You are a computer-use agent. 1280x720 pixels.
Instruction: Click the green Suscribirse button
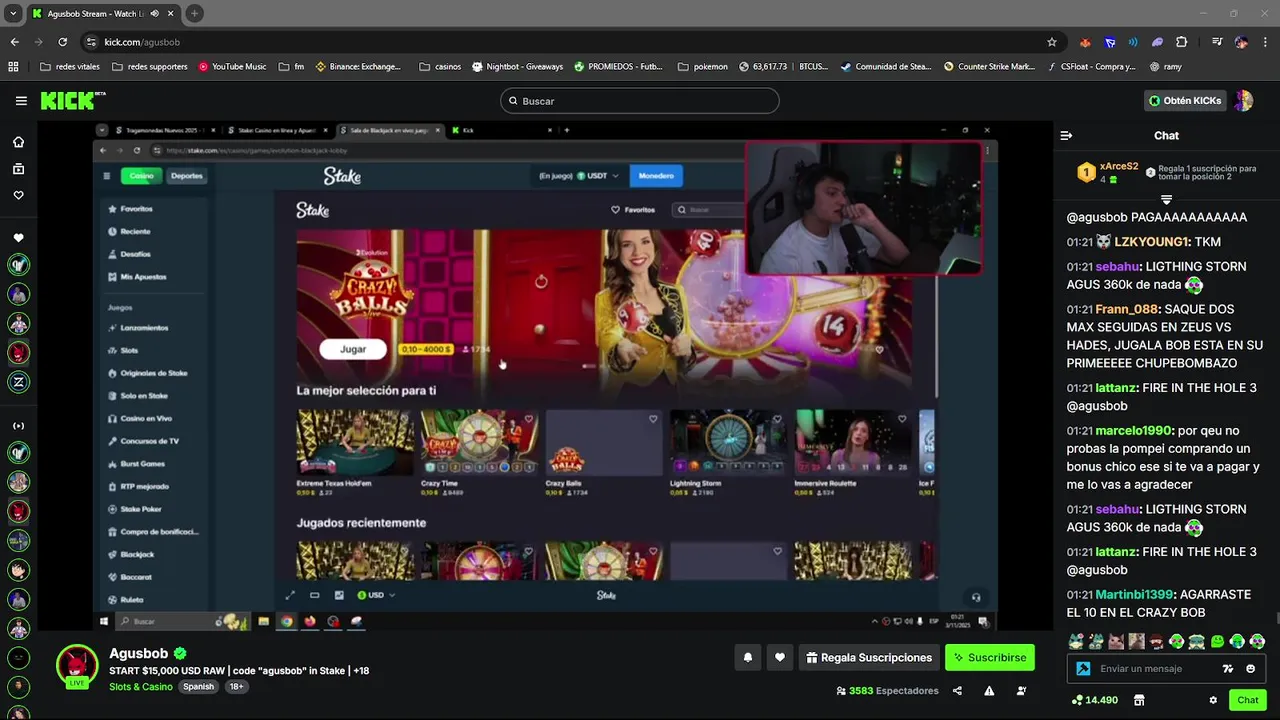pyautogui.click(x=990, y=658)
